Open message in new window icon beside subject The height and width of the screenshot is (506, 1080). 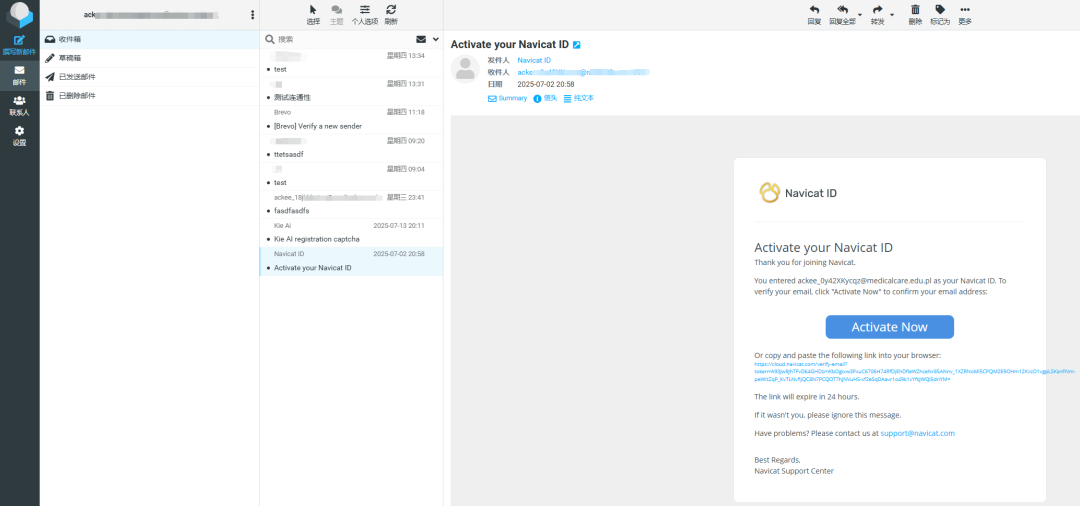(x=576, y=45)
